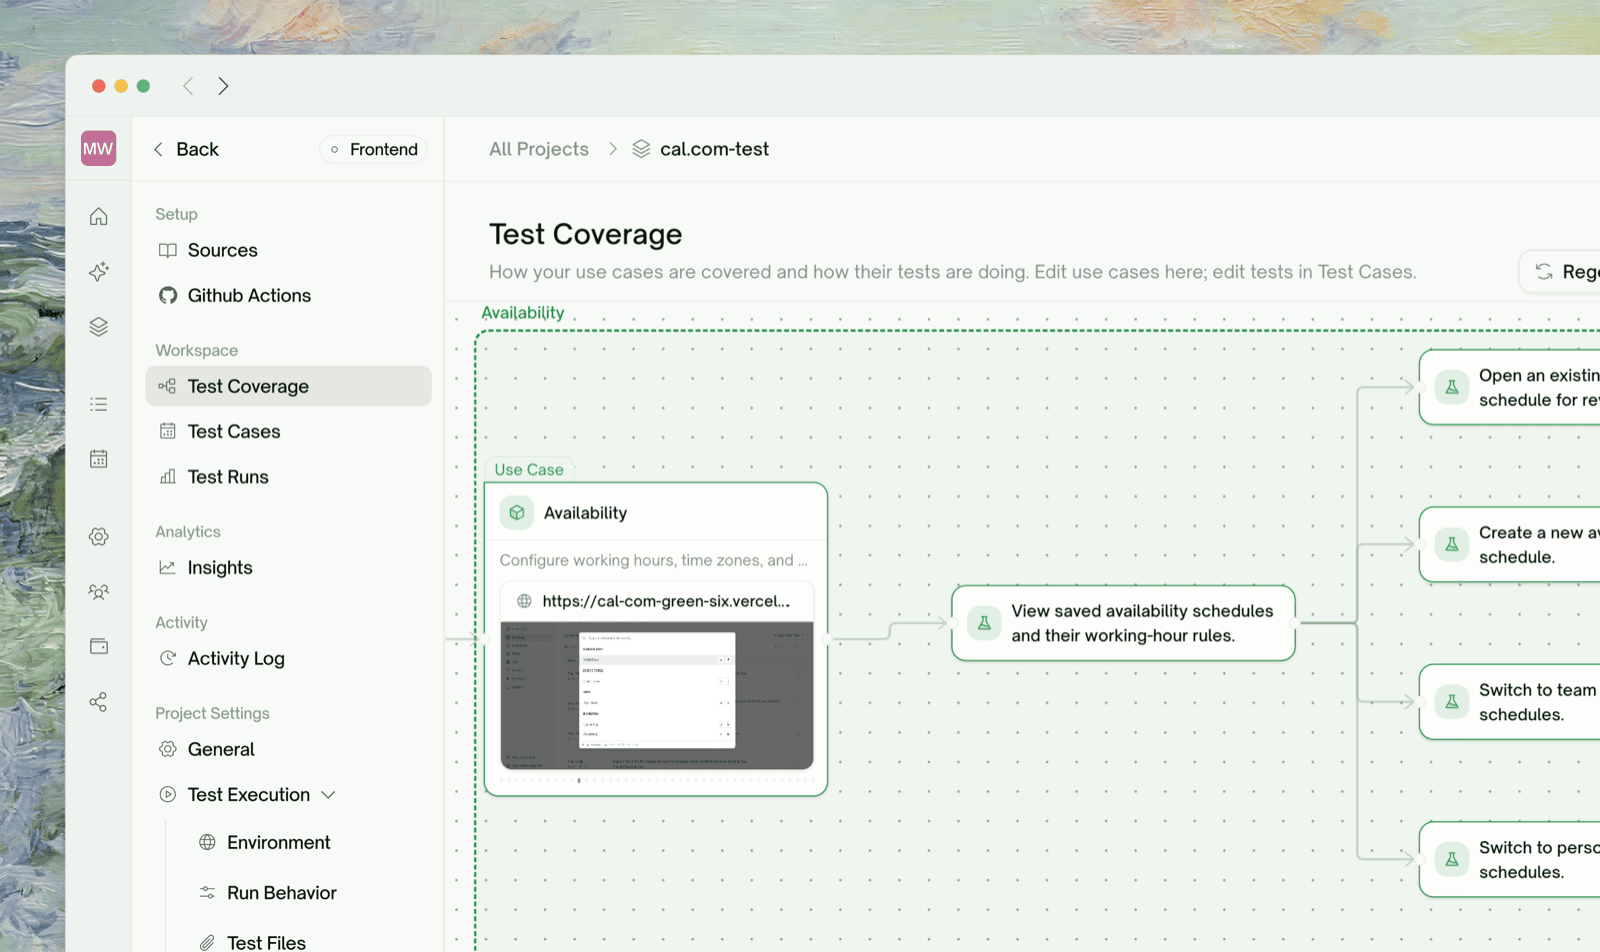Open General project settings
1600x952 pixels.
(x=289, y=749)
